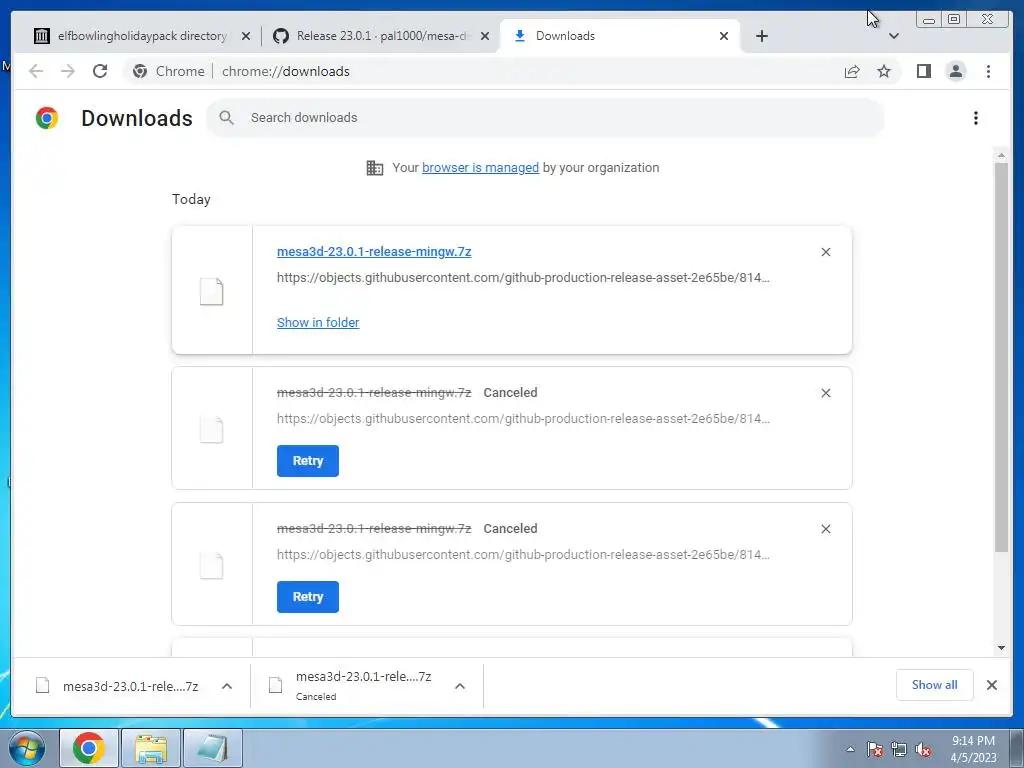Close the elfbowlingholidaypack directory tab
This screenshot has height=768, width=1024.
click(x=246, y=36)
